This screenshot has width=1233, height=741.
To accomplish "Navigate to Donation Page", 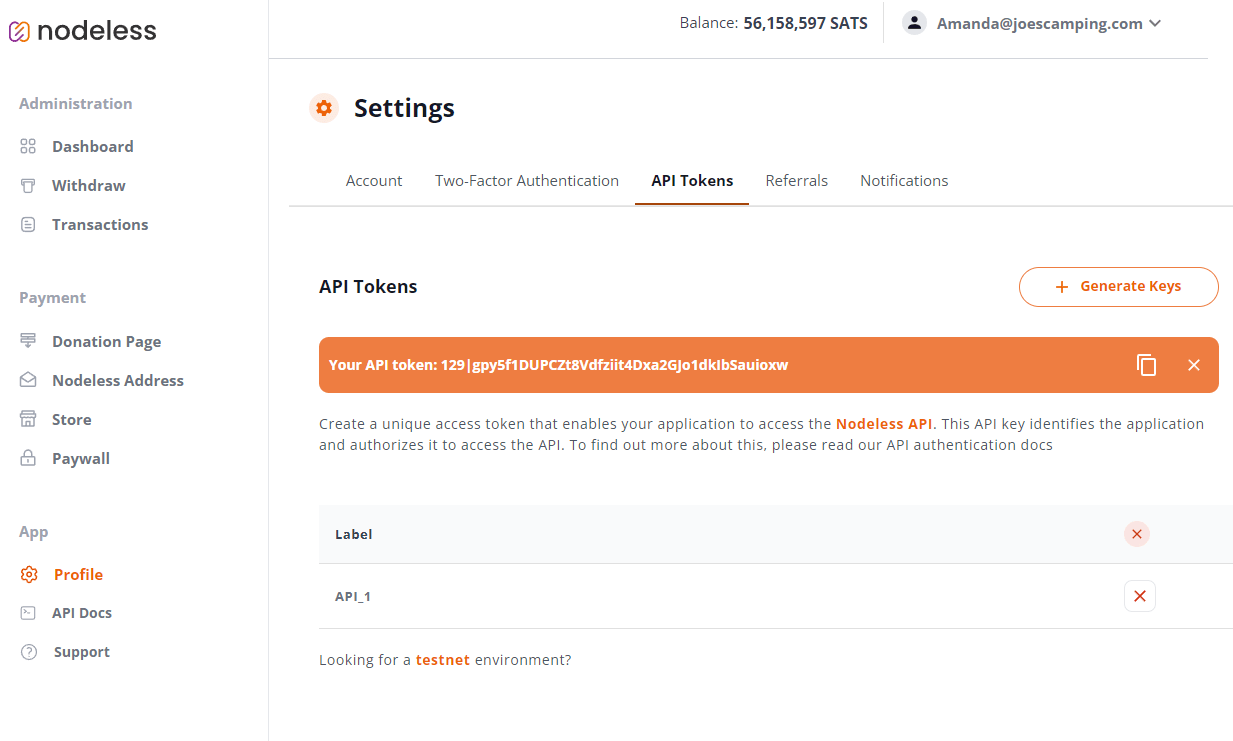I will [x=106, y=341].
